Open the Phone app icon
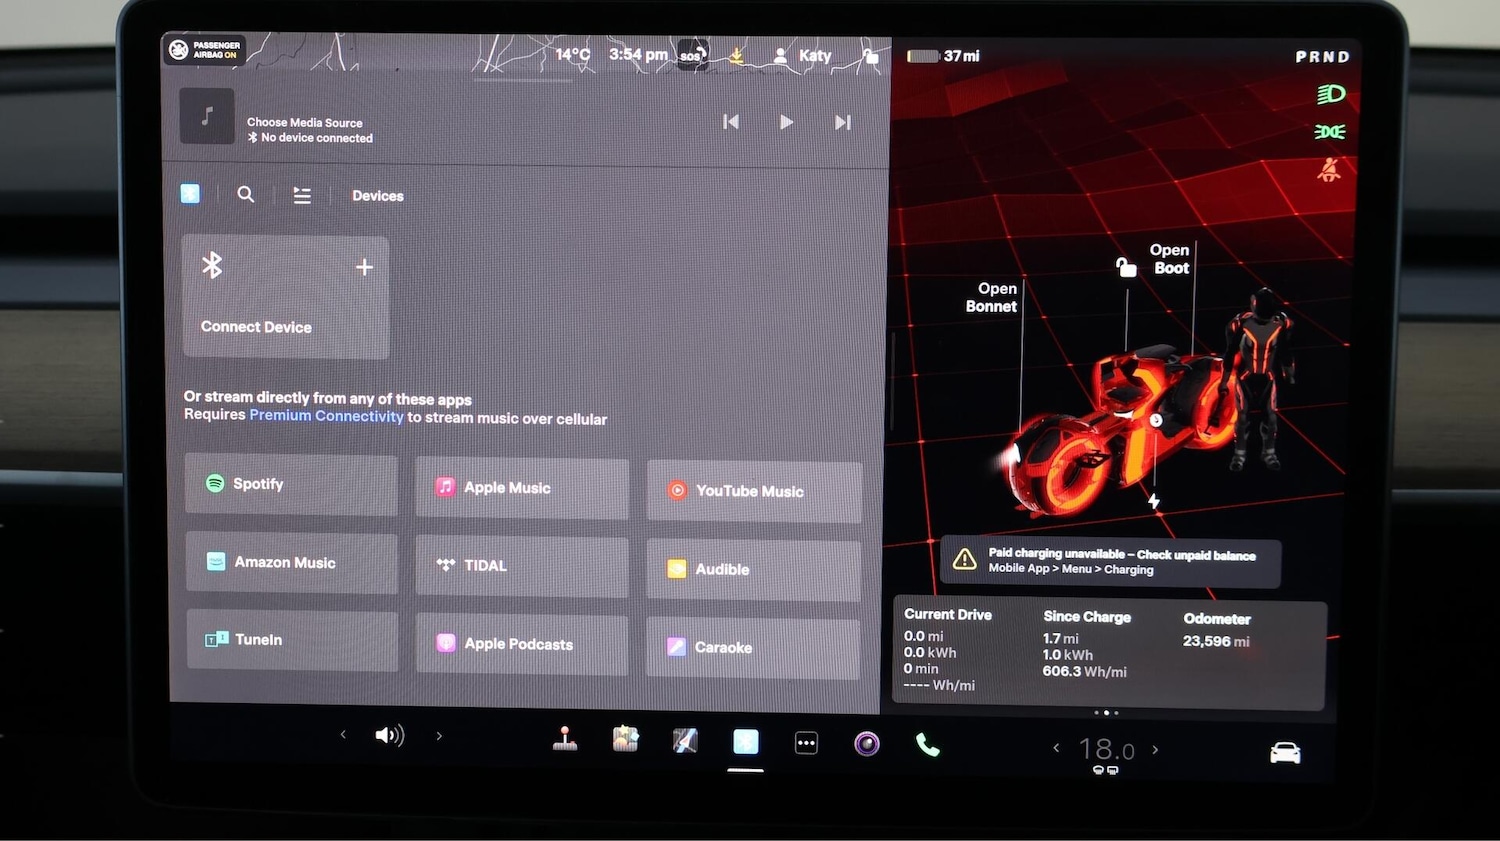1500x841 pixels. tap(927, 743)
